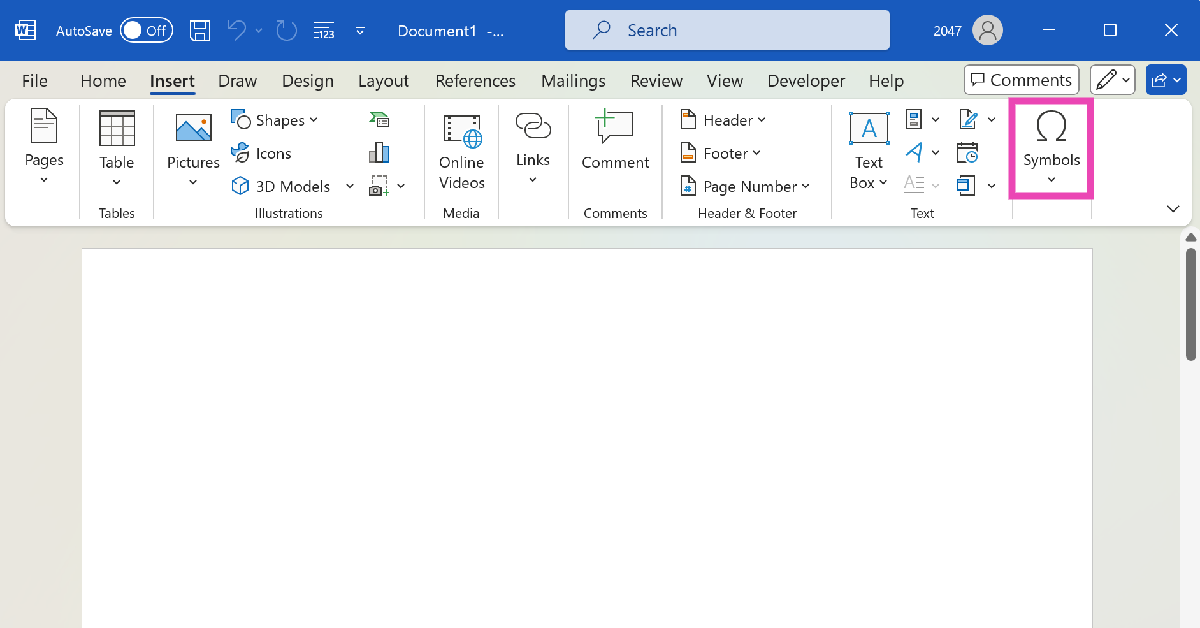Click the Icons button in Illustrations
The image size is (1200, 628).
tap(261, 153)
